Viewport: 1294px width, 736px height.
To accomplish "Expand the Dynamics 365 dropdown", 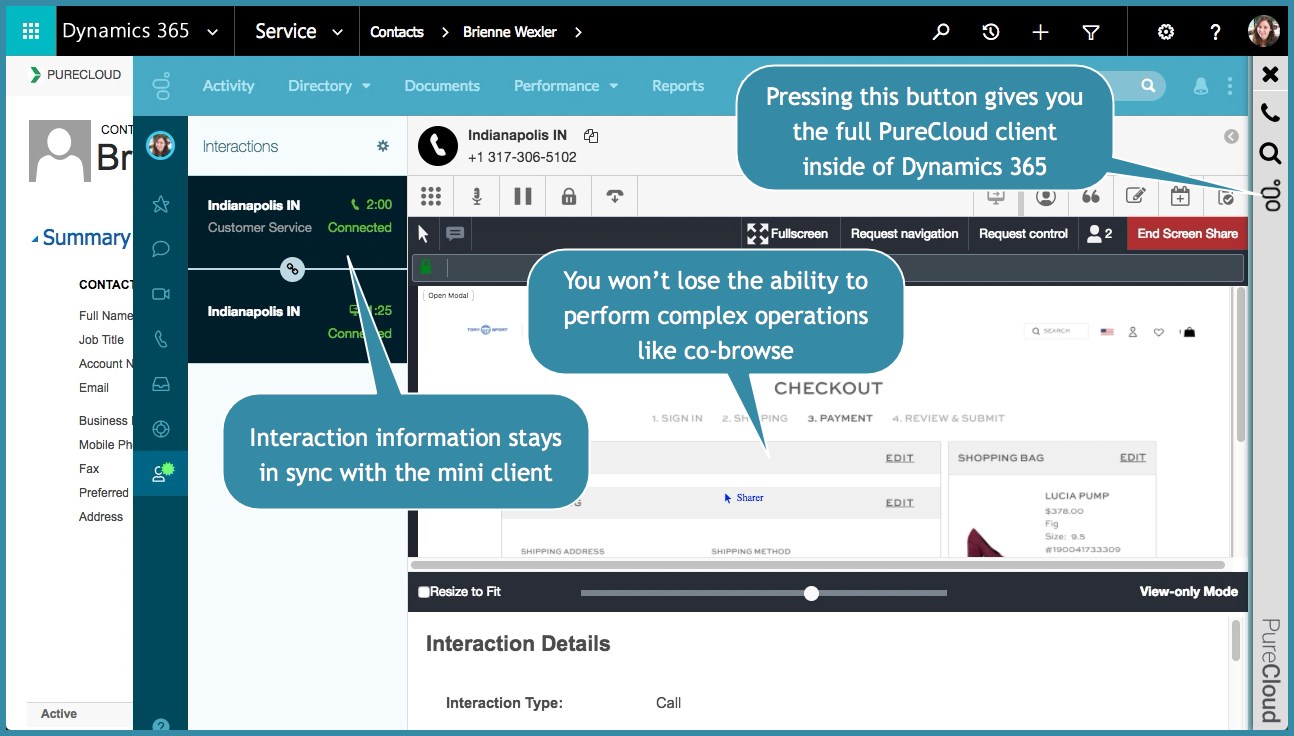I will [x=212, y=32].
